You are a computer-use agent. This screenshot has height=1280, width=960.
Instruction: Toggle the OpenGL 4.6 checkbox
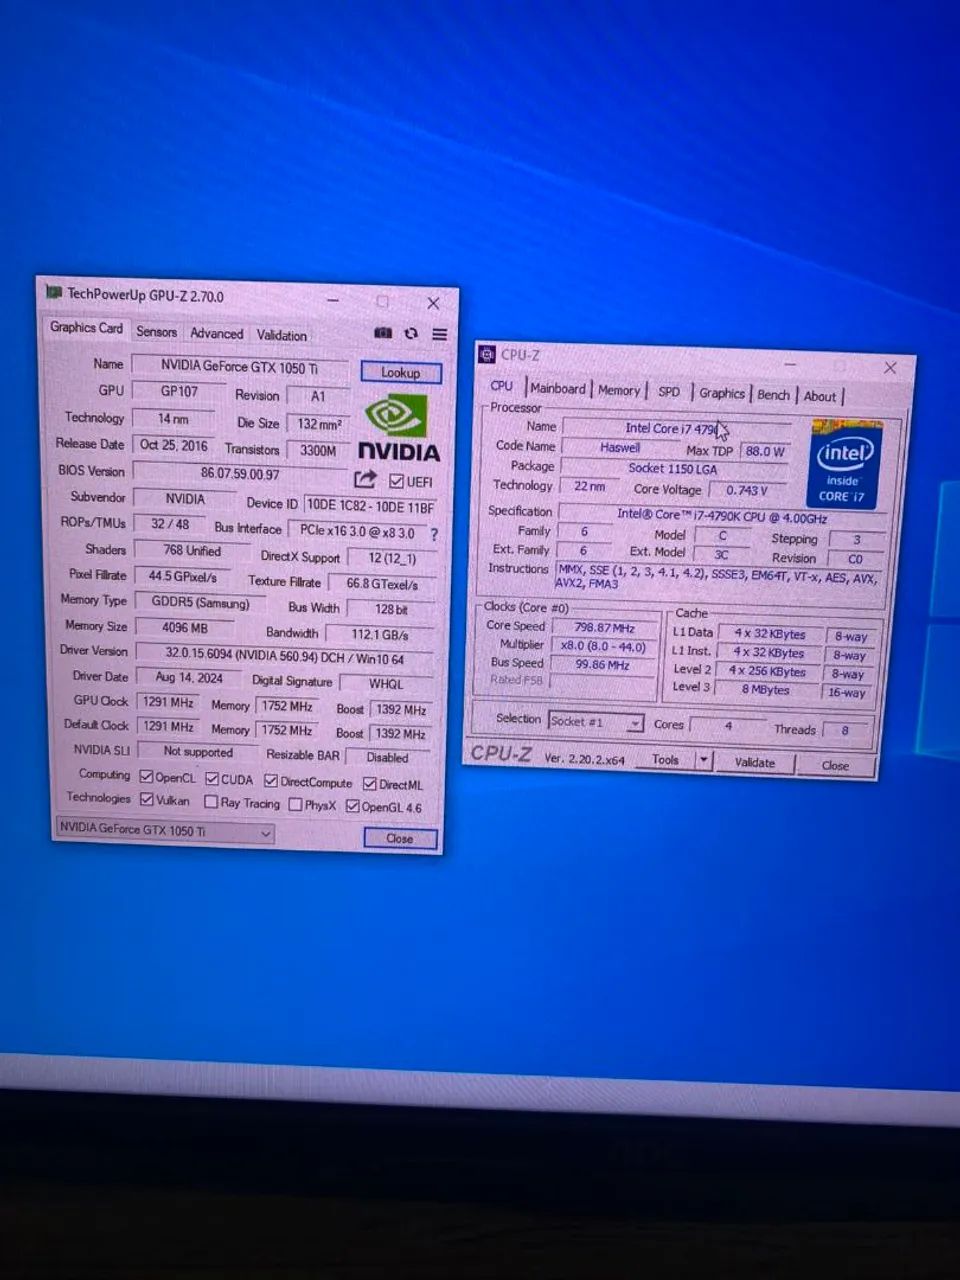coord(353,806)
